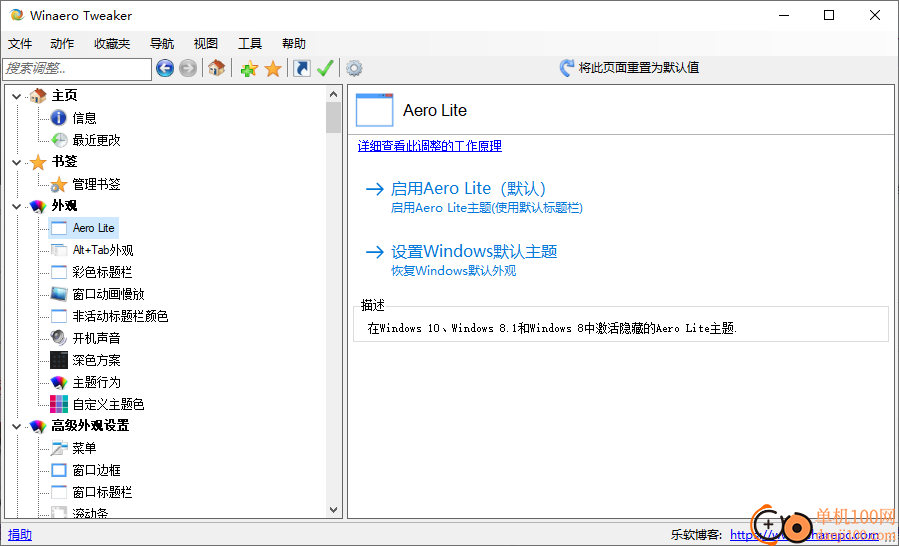Select the 主页 root node

click(x=64, y=96)
